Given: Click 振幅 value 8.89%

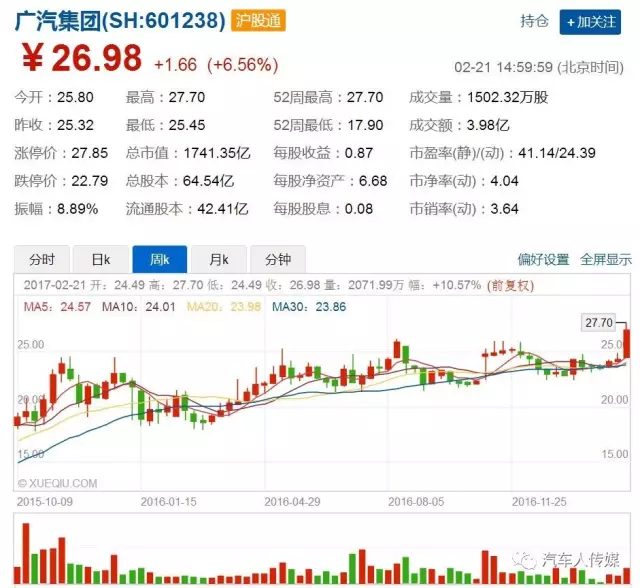Looking at the screenshot, I should coord(78,209).
